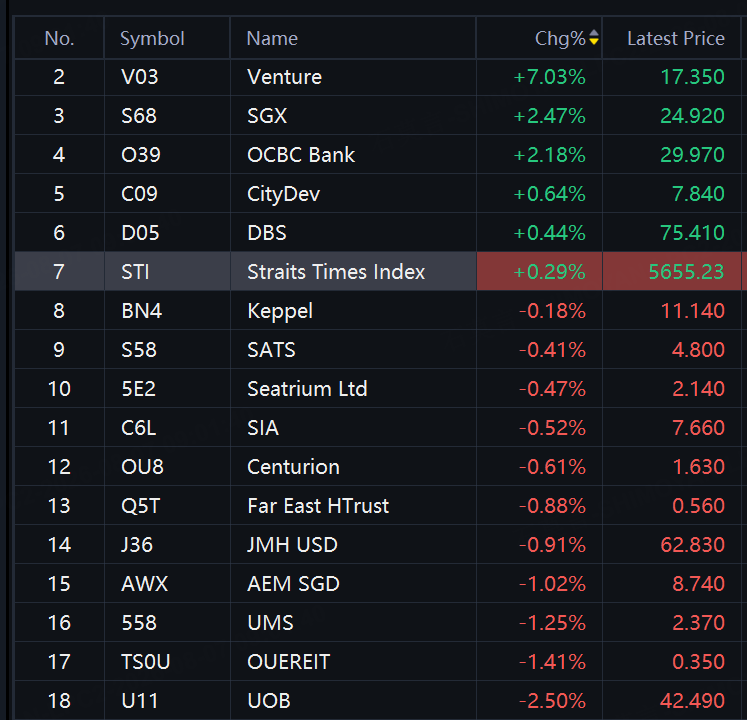747x720 pixels.
Task: Sort by the Chg% column sort arrows
Action: [x=594, y=37]
